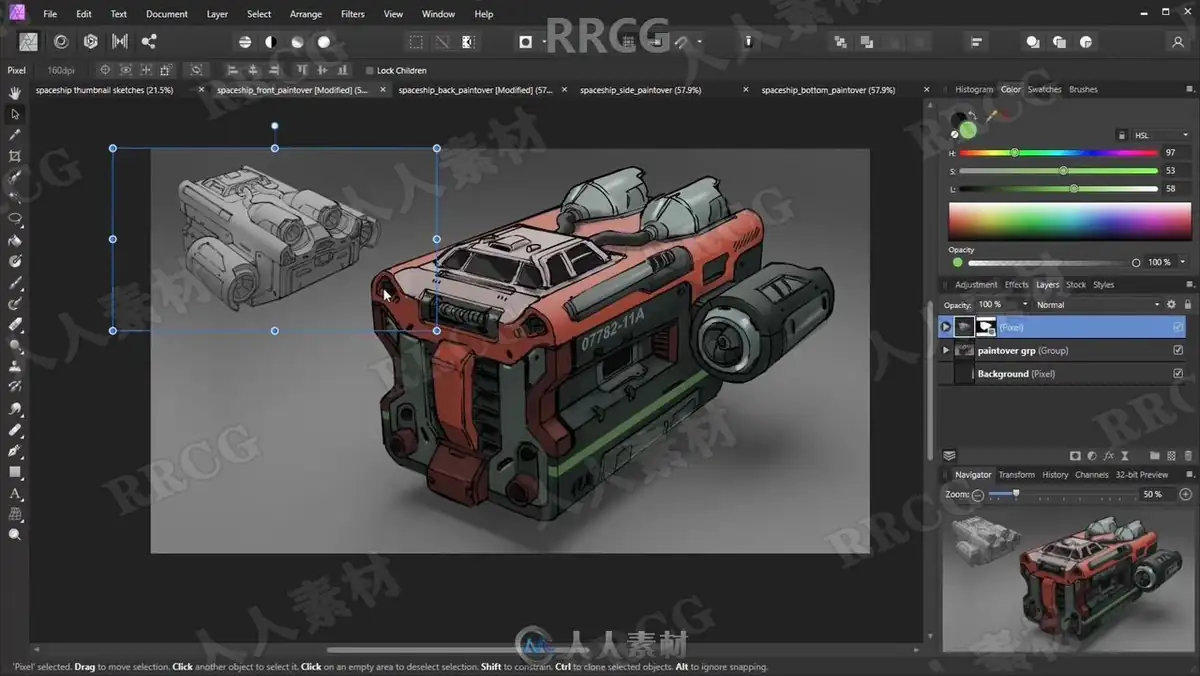Open the Layers panel options menu
The height and width of the screenshot is (676, 1200).
pos(1189,284)
